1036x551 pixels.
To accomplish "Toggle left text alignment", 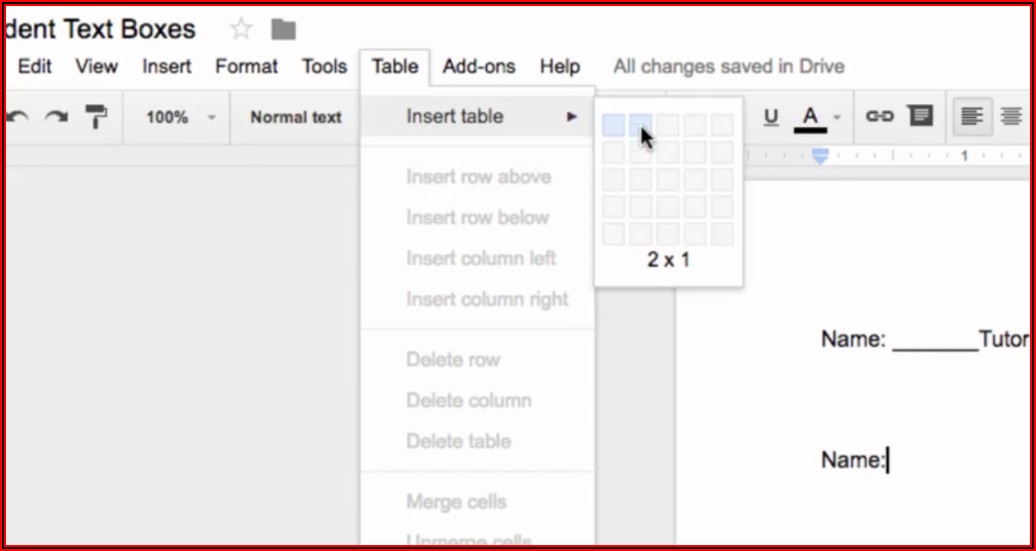I will [971, 117].
